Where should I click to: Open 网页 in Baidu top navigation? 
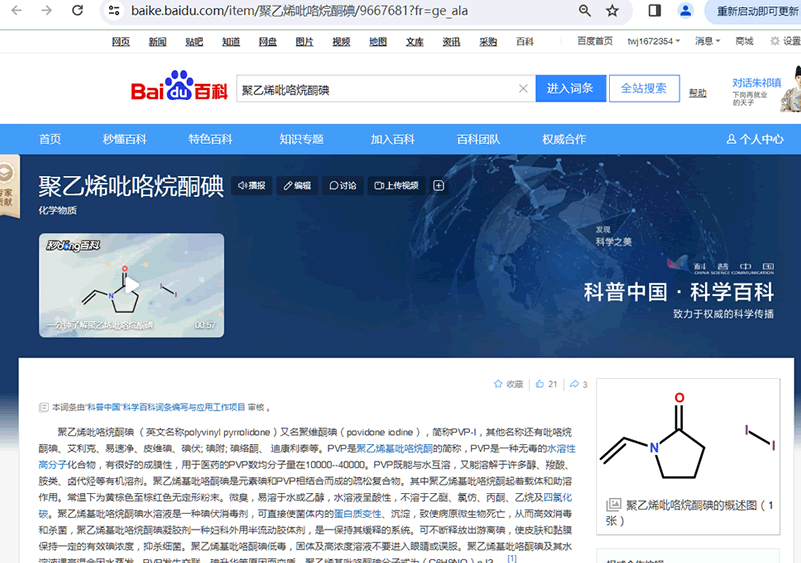click(121, 41)
